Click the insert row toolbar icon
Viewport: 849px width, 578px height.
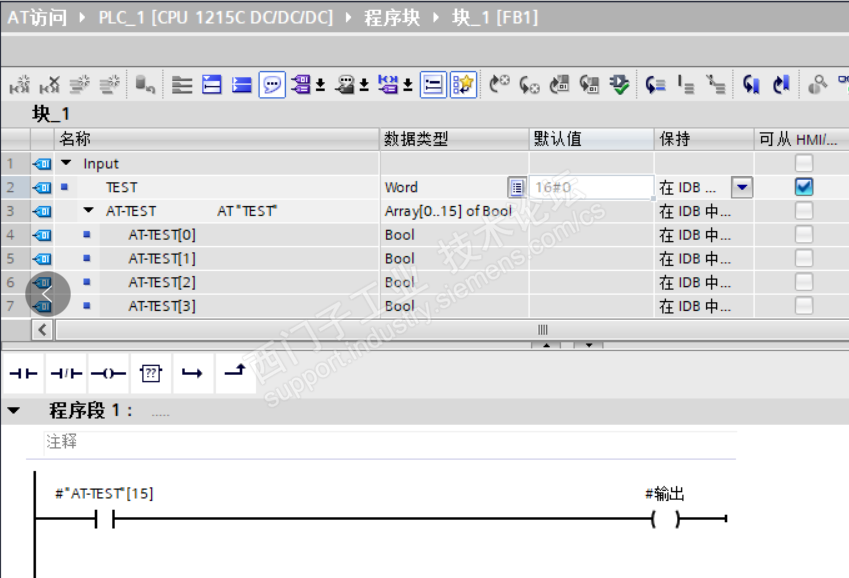click(x=80, y=85)
